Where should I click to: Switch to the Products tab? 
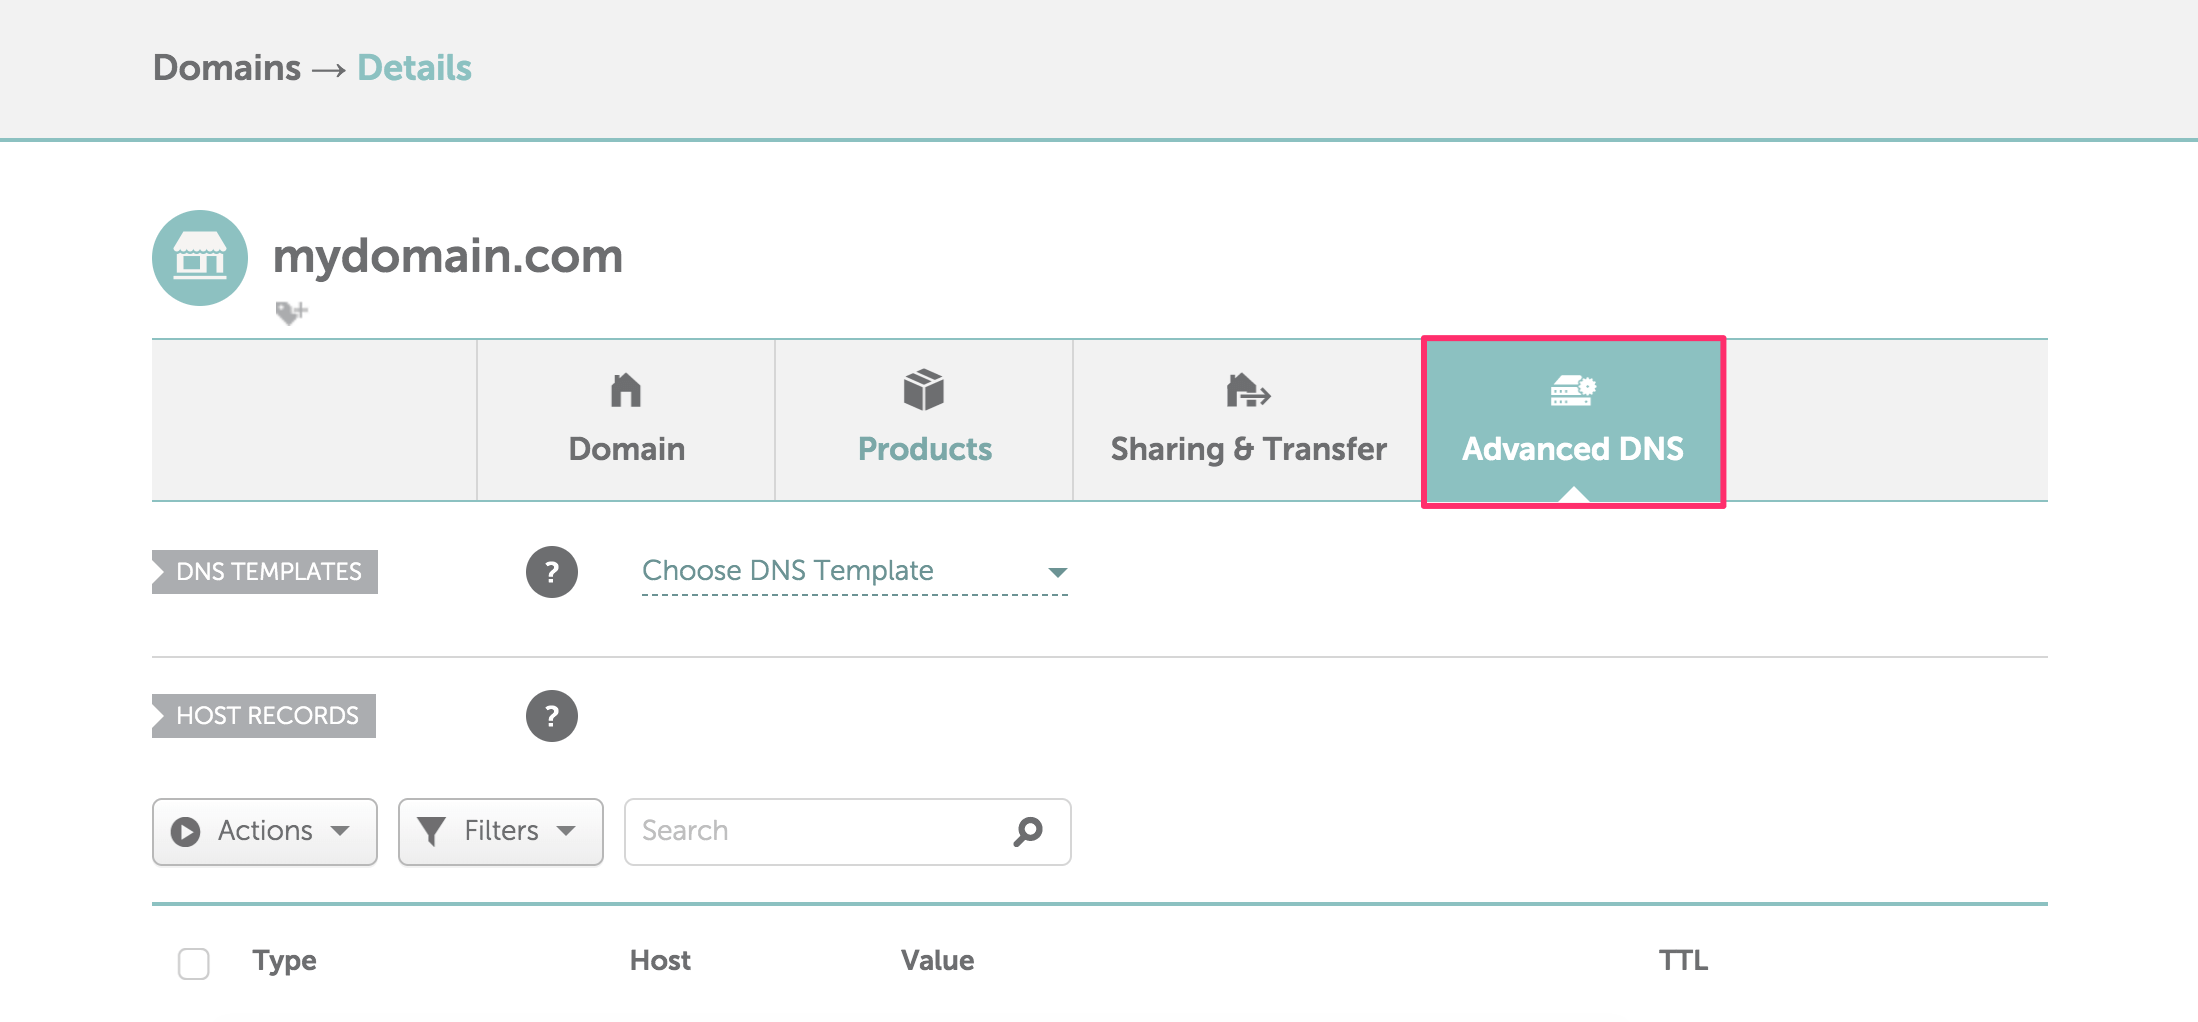[x=924, y=420]
